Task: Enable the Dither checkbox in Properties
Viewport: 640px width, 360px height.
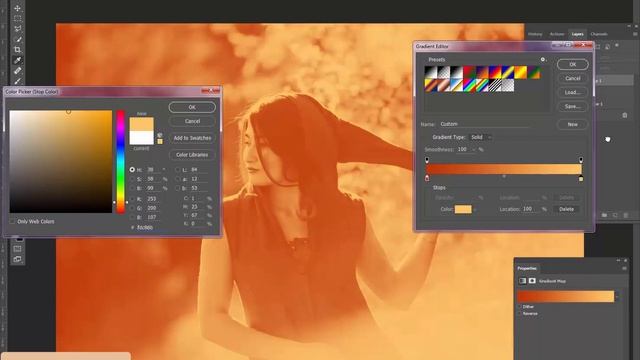Action: pyautogui.click(x=520, y=307)
